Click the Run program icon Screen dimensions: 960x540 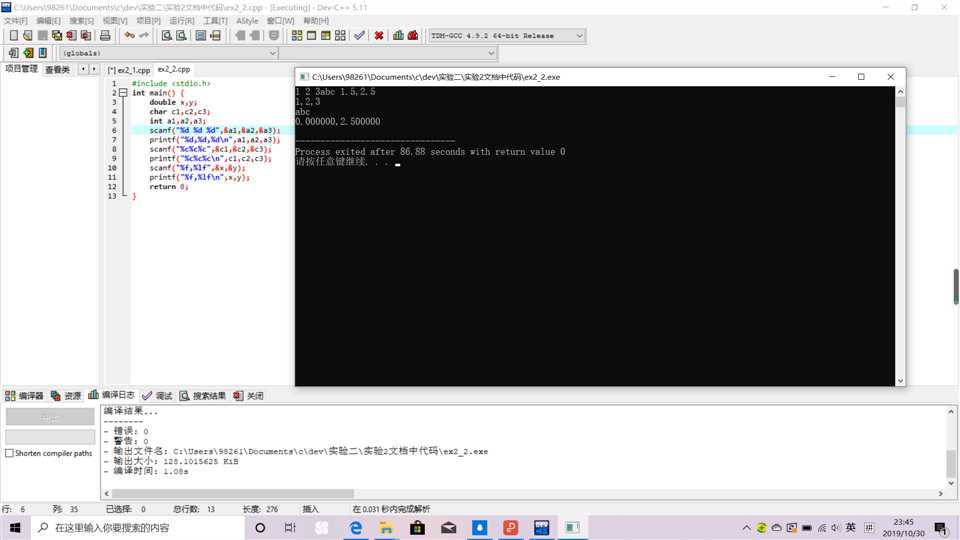[x=311, y=36]
